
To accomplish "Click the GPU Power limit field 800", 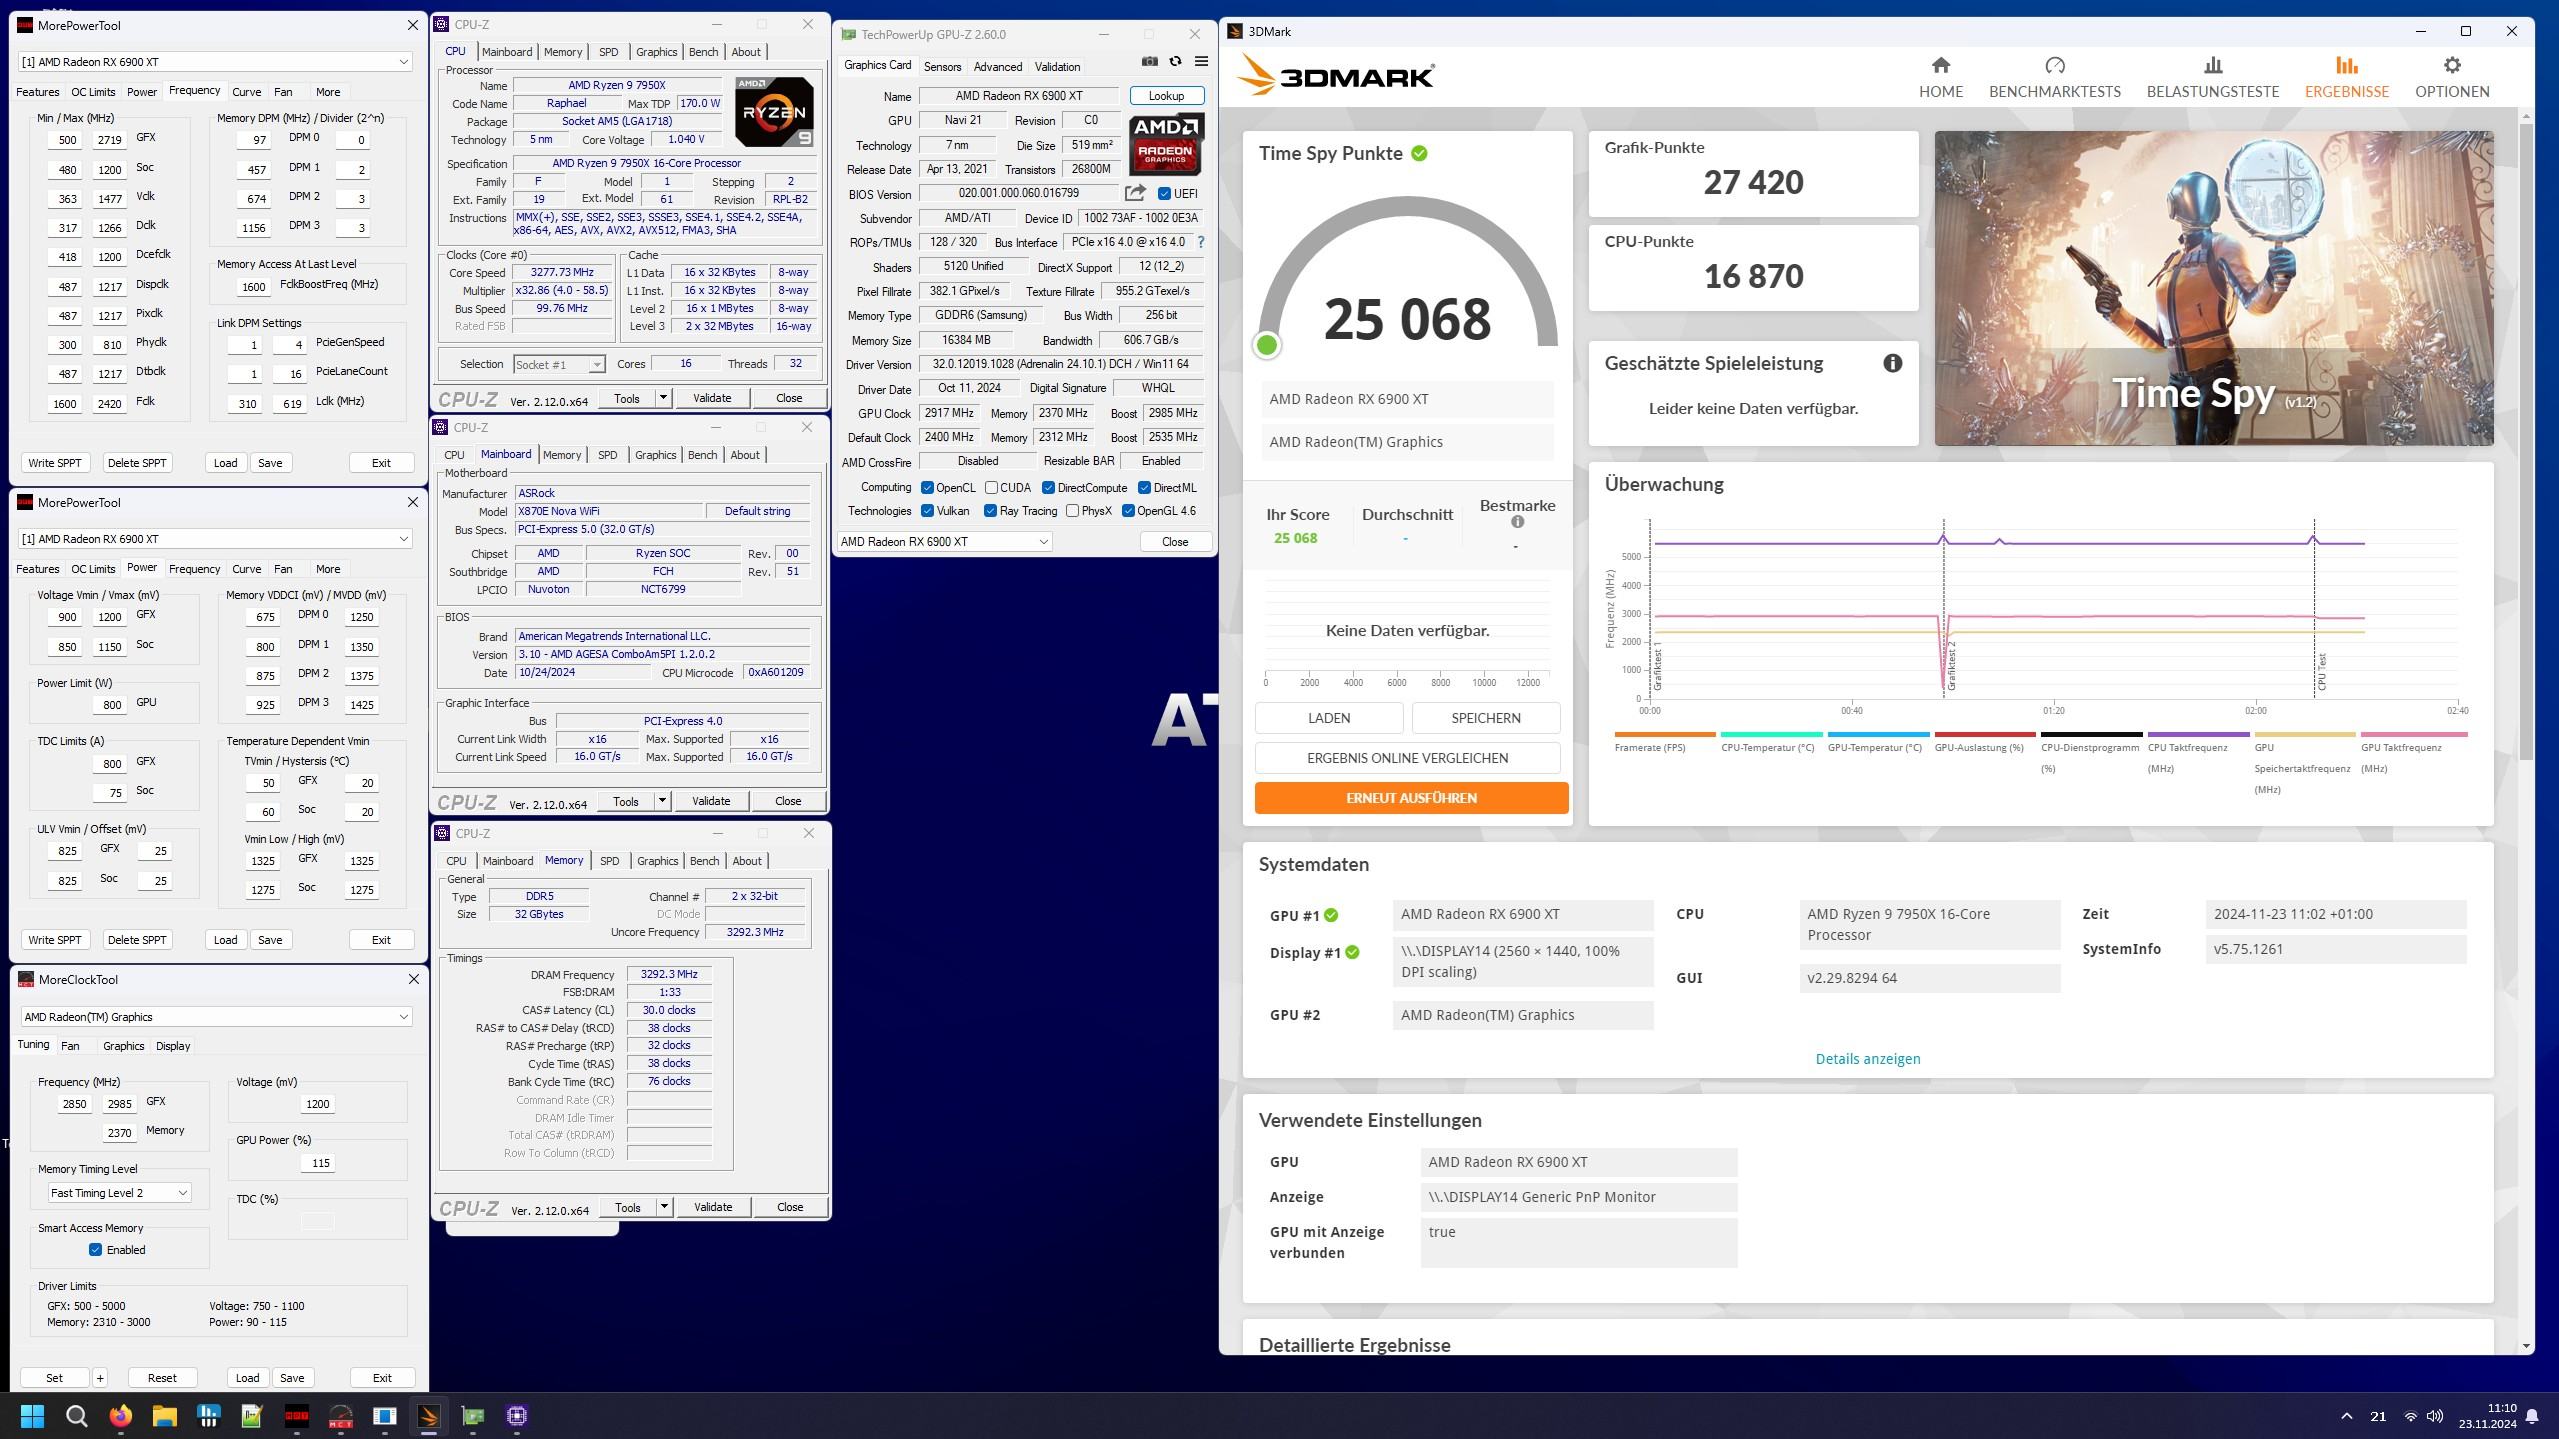I will [109, 704].
